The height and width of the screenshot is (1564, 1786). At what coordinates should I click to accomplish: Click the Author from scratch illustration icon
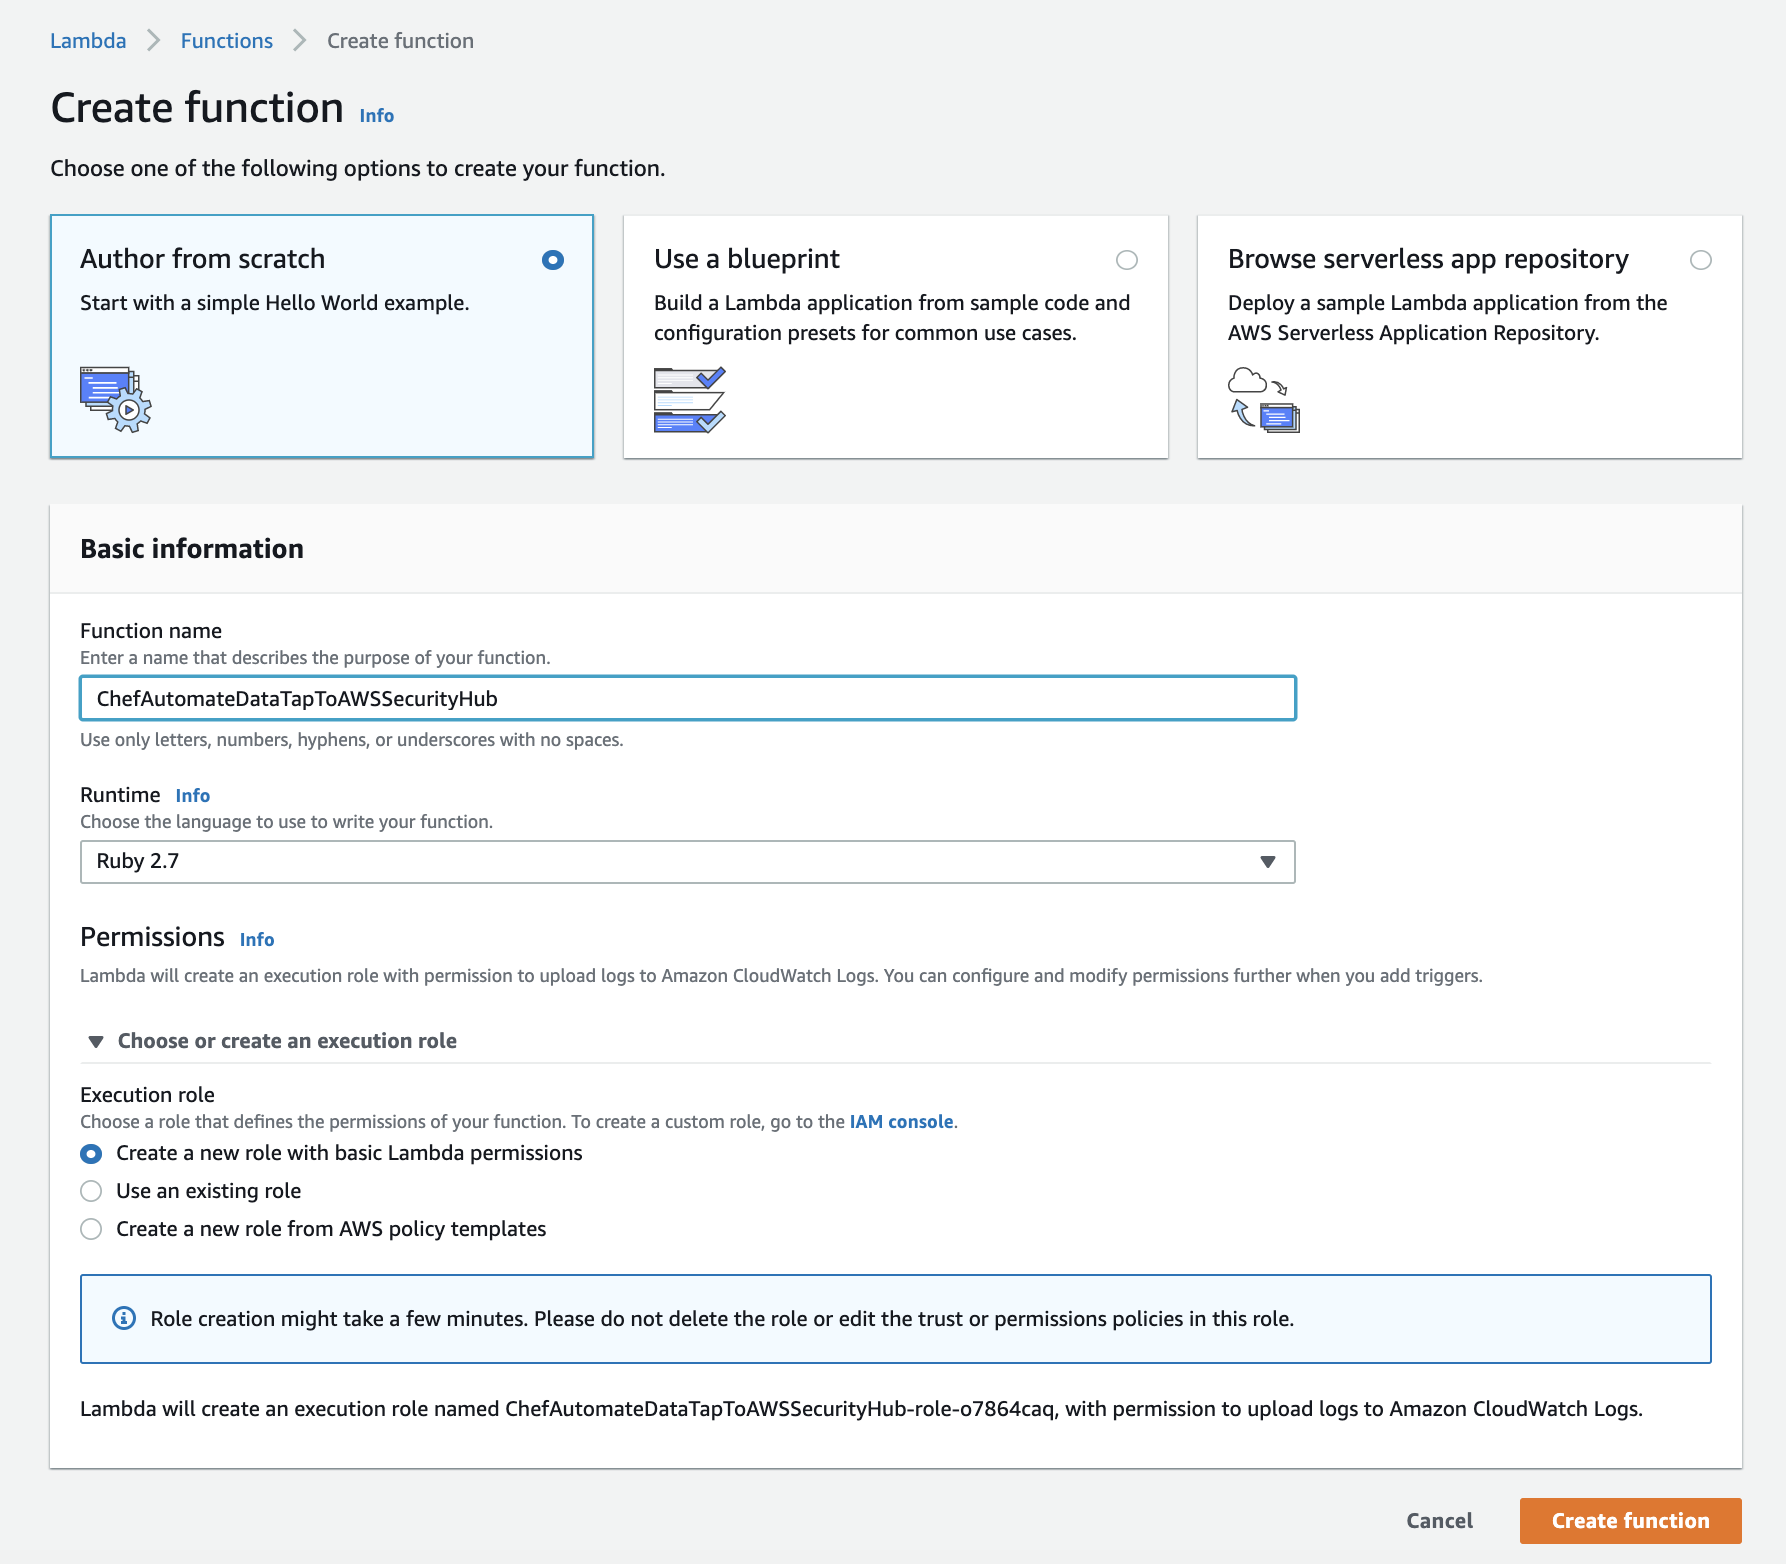click(x=116, y=399)
